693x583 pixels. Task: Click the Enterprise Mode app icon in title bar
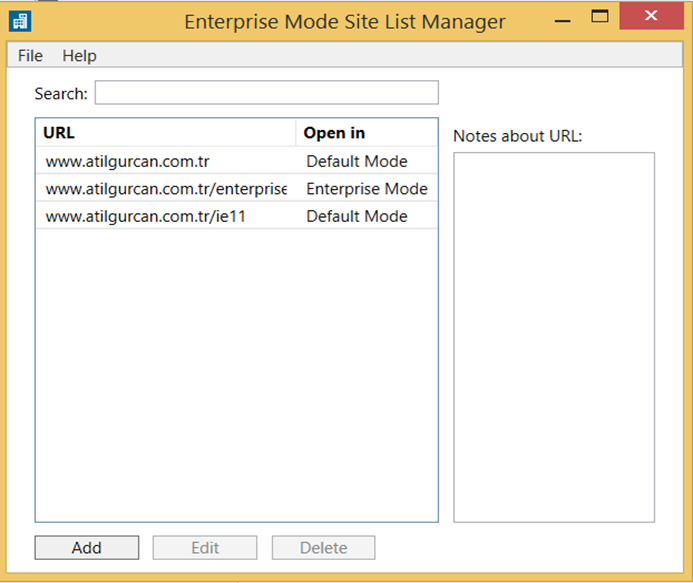tap(20, 21)
